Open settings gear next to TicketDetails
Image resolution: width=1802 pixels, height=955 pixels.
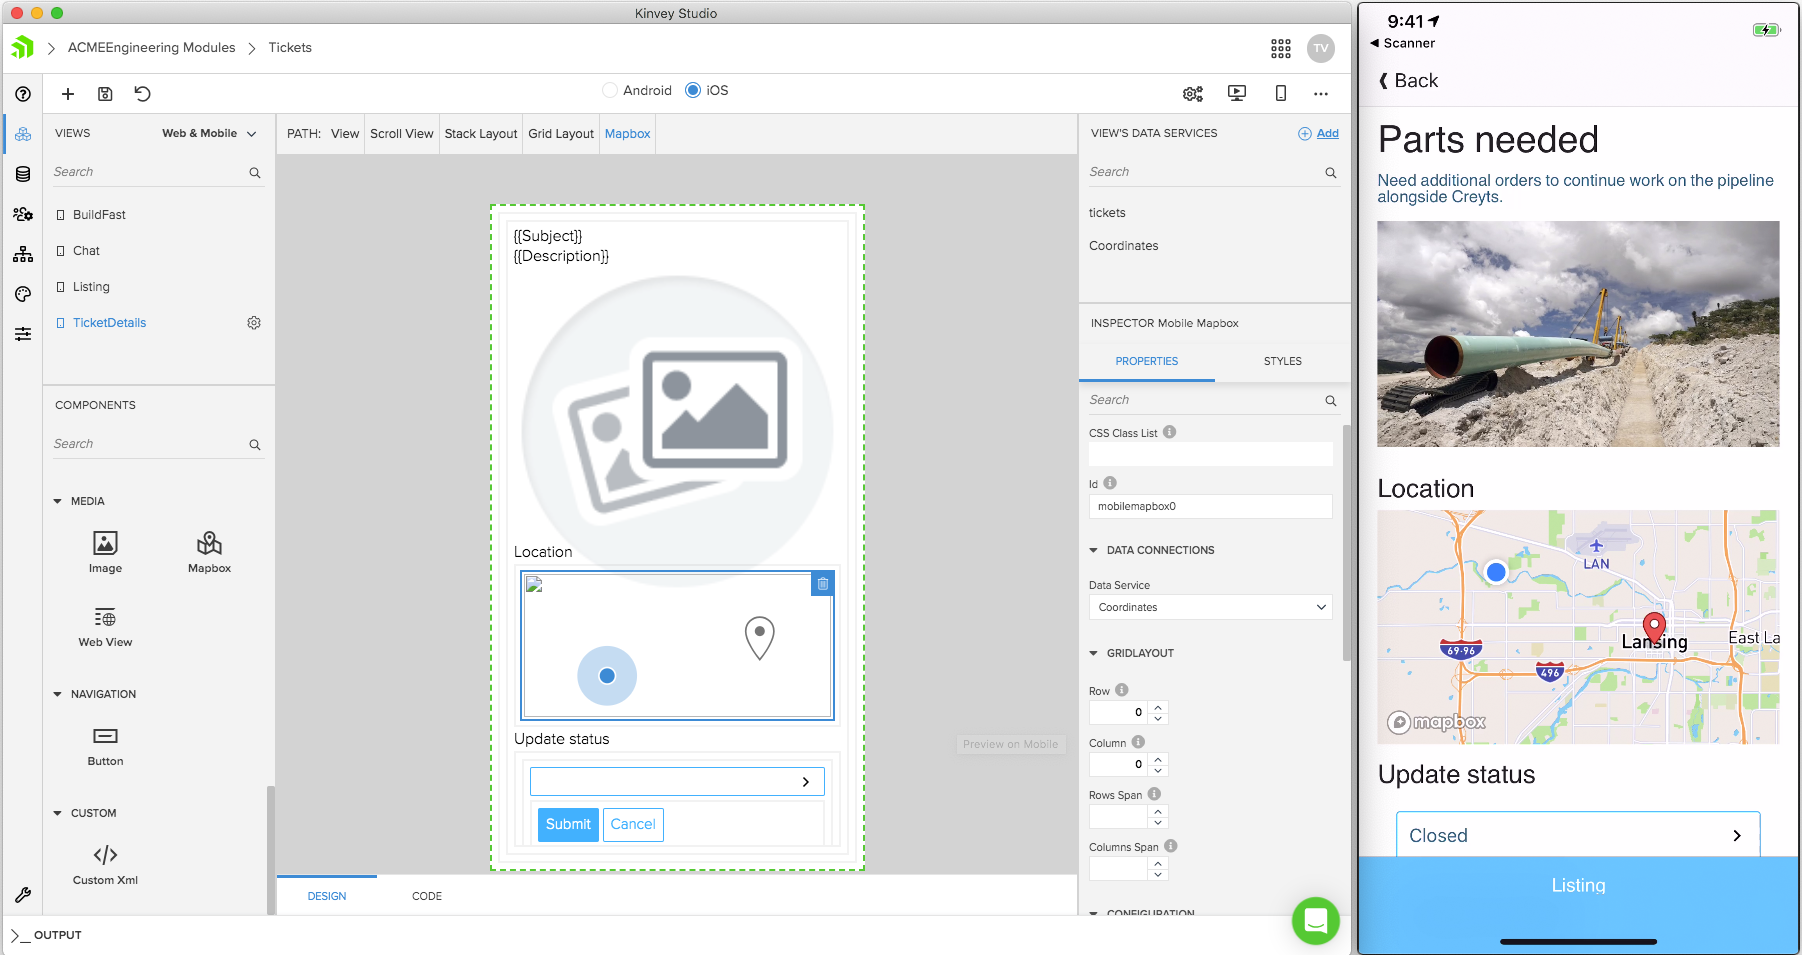coord(254,323)
